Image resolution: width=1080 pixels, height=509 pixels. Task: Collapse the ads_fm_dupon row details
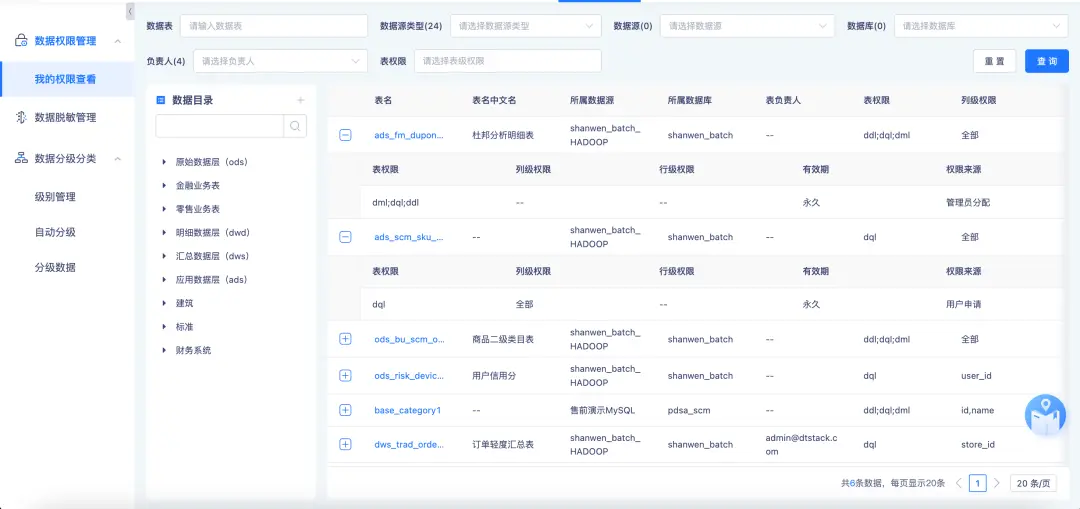point(345,135)
